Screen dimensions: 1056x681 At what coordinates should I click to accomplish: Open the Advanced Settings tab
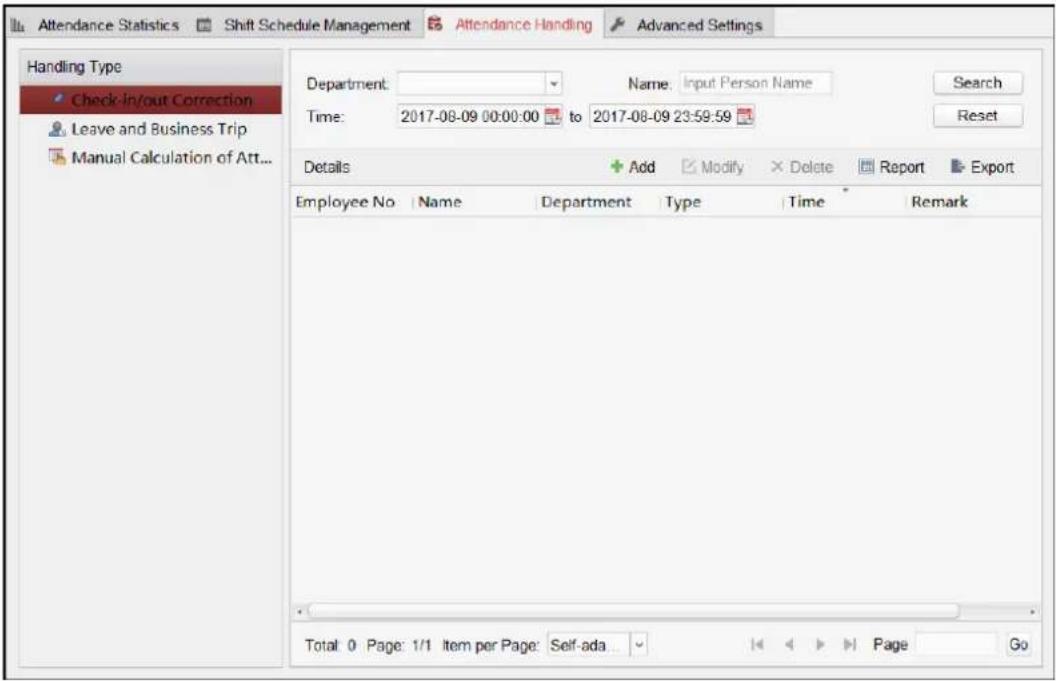[687, 25]
